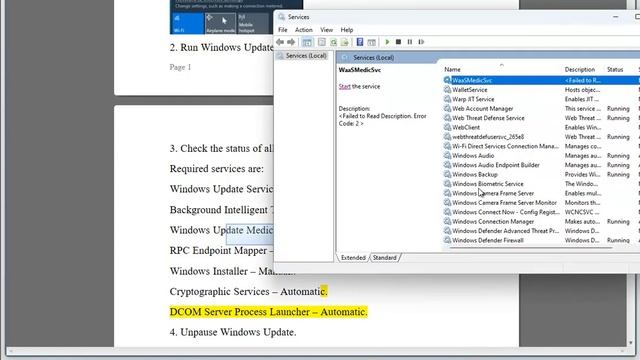Toggle the Show/Hide Console Tree icon
This screenshot has width=640, height=360.
[x=307, y=42]
